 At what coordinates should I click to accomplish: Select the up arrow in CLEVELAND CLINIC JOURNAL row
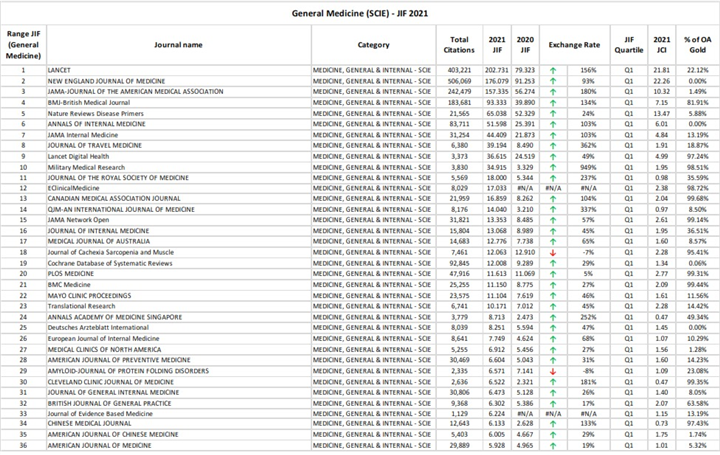[553, 382]
